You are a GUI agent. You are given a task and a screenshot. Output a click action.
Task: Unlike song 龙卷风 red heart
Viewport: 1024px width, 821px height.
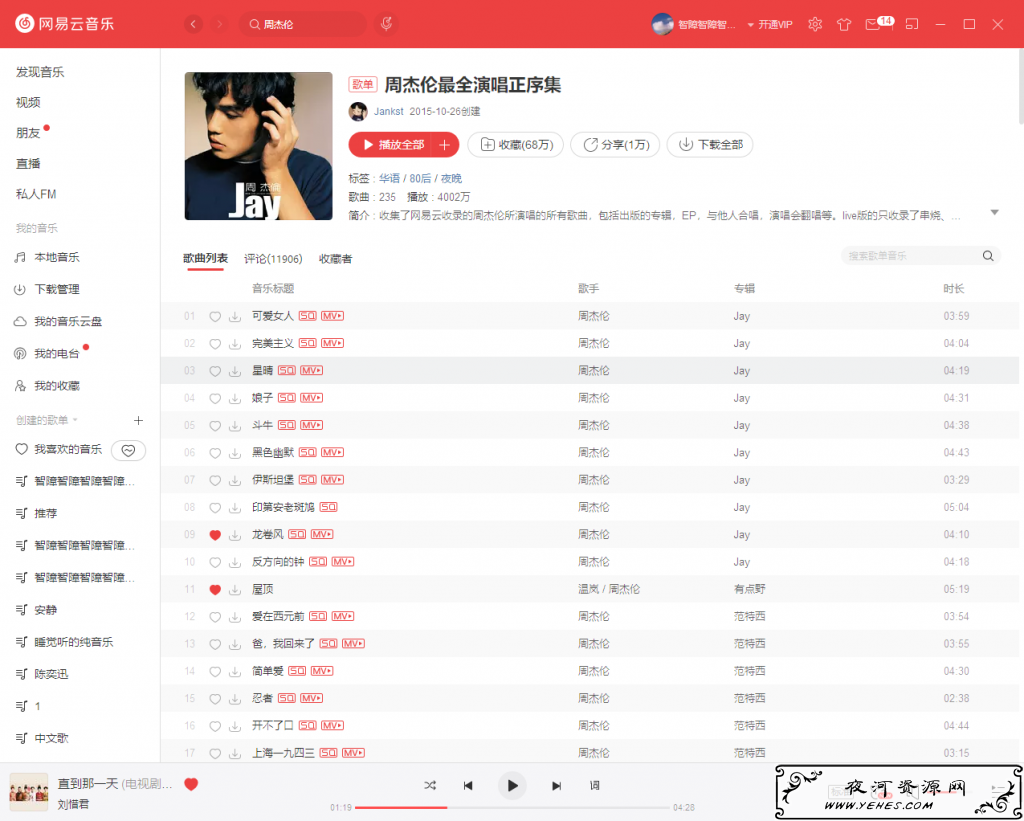point(215,535)
